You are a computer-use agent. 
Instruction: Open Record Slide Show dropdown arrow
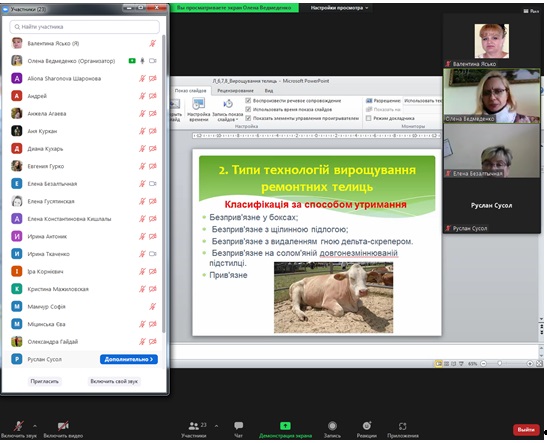[237, 120]
